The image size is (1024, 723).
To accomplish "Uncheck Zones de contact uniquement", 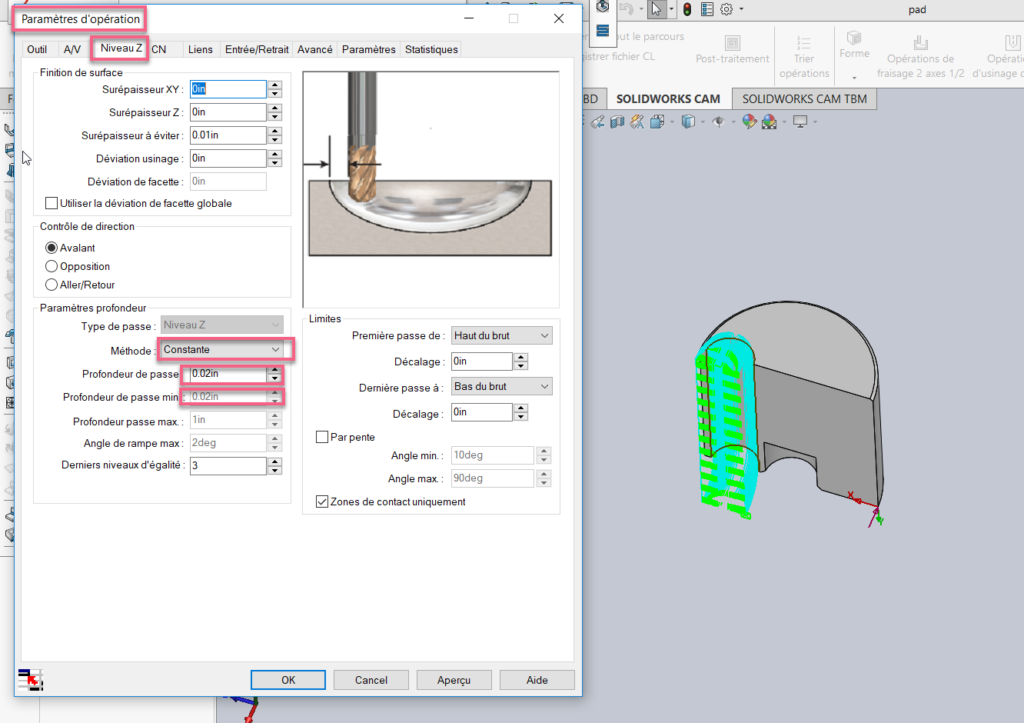I will tap(321, 502).
